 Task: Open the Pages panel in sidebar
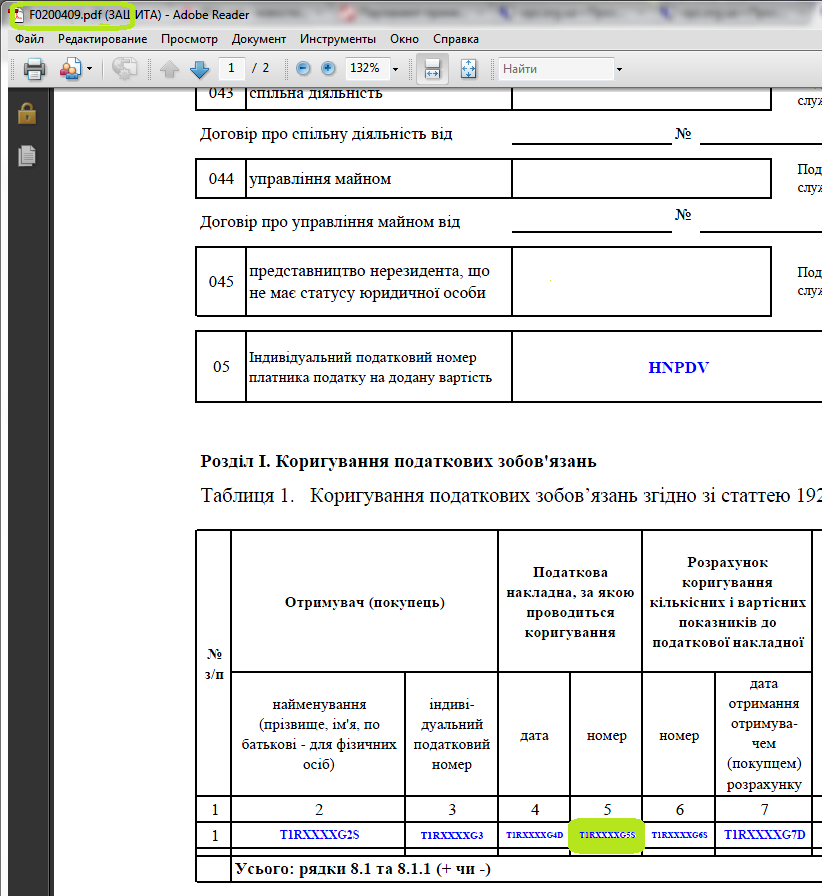tap(27, 155)
